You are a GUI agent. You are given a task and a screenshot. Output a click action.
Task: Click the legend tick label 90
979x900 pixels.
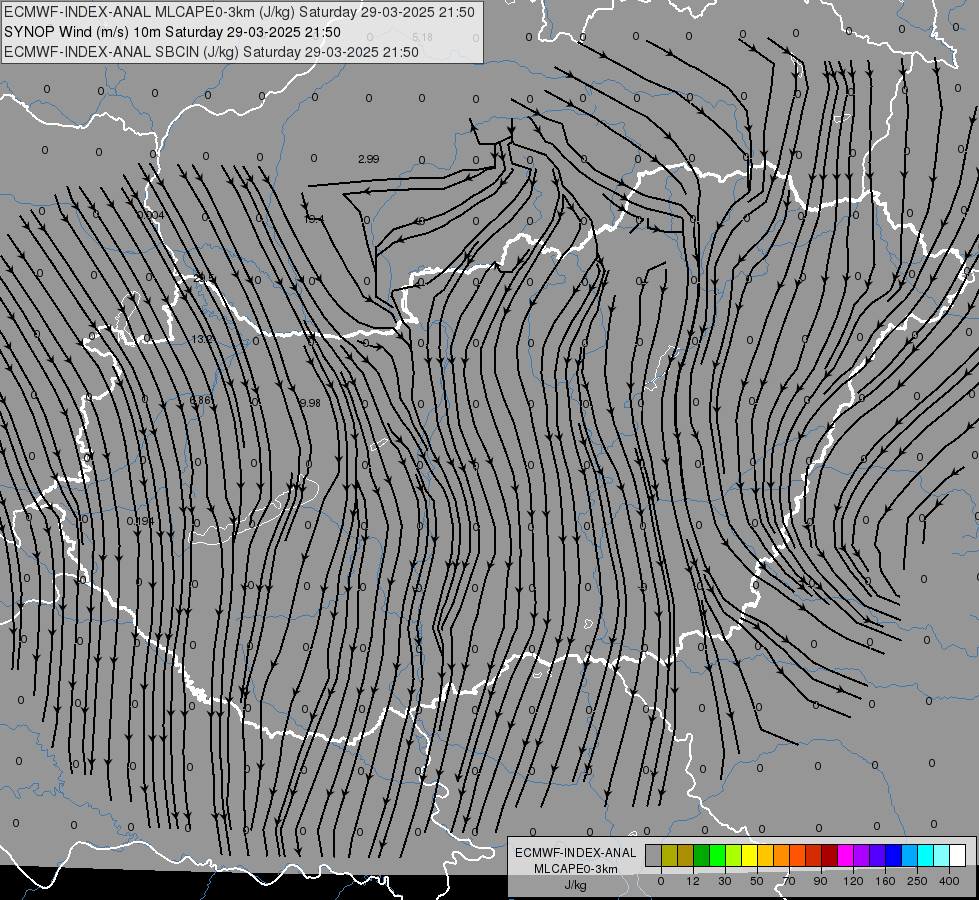click(x=820, y=881)
